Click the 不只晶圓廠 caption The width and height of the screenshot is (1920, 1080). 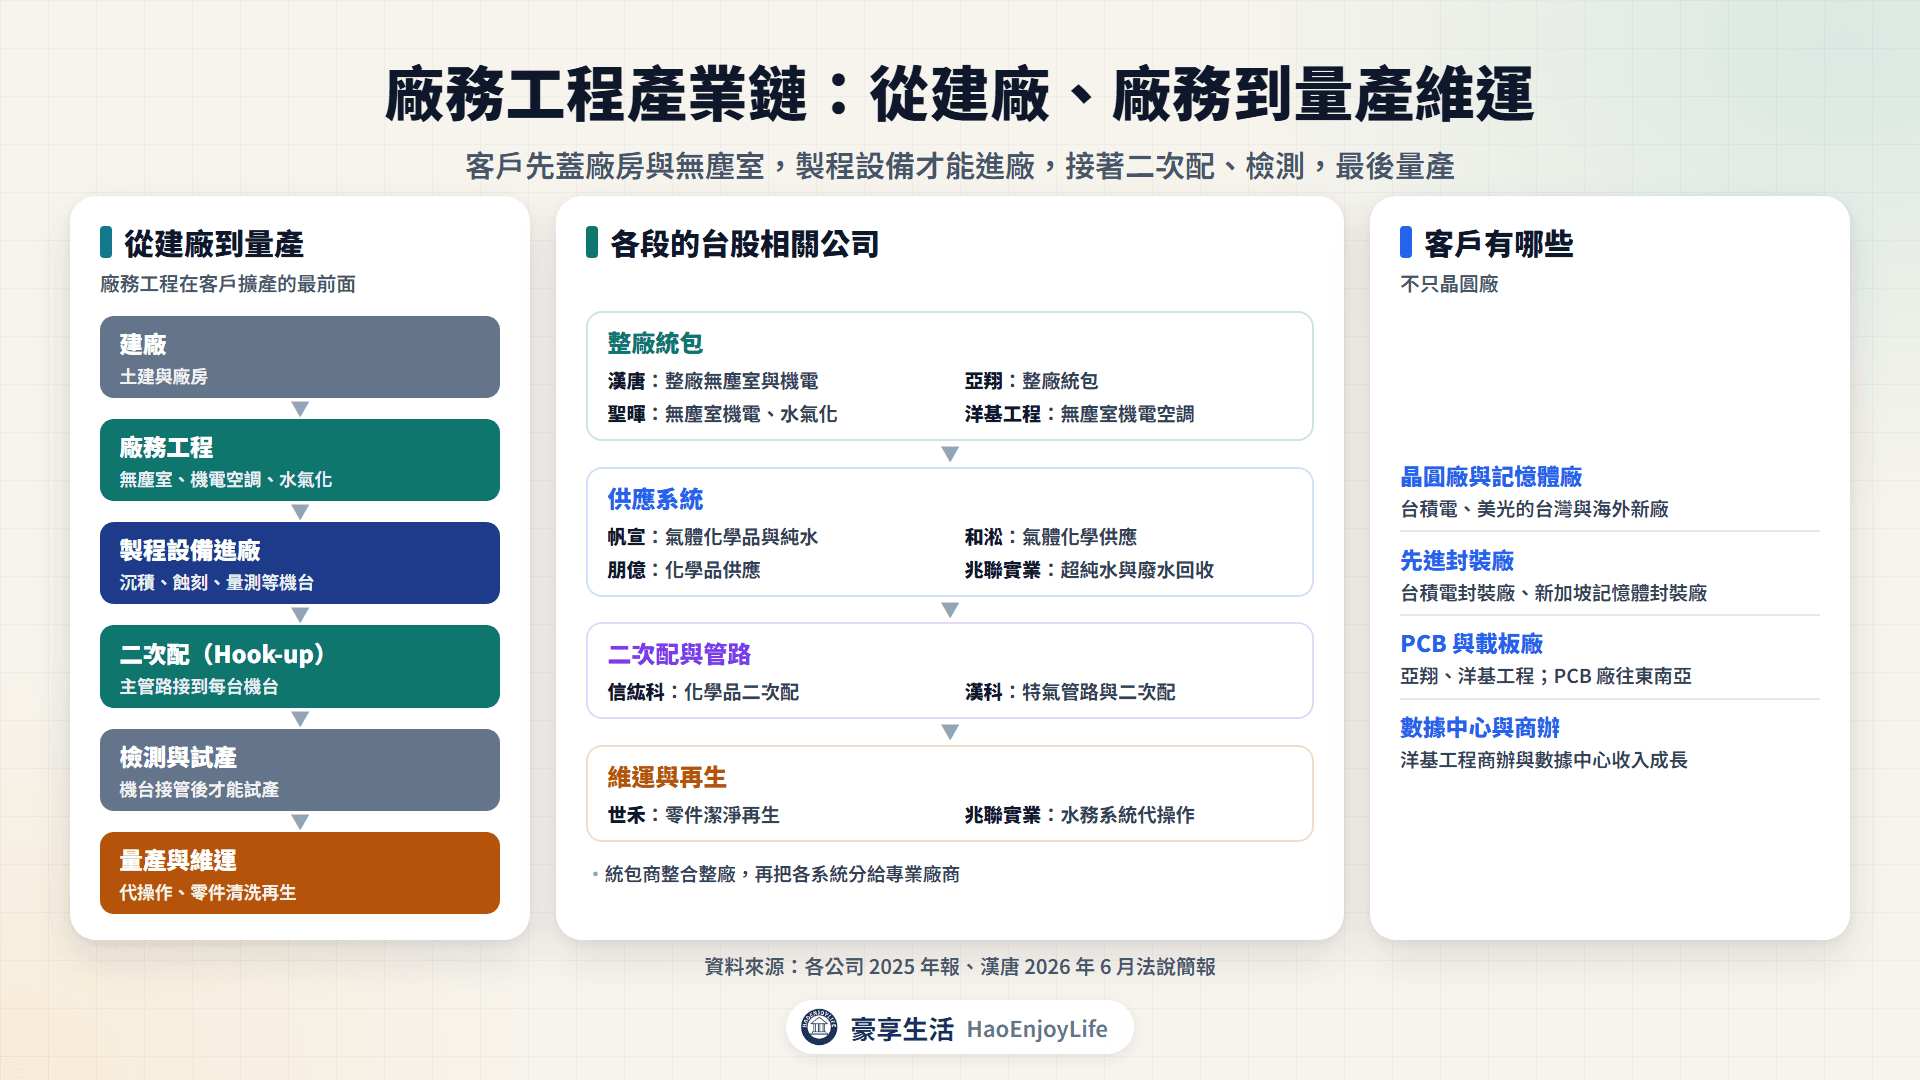(1449, 284)
